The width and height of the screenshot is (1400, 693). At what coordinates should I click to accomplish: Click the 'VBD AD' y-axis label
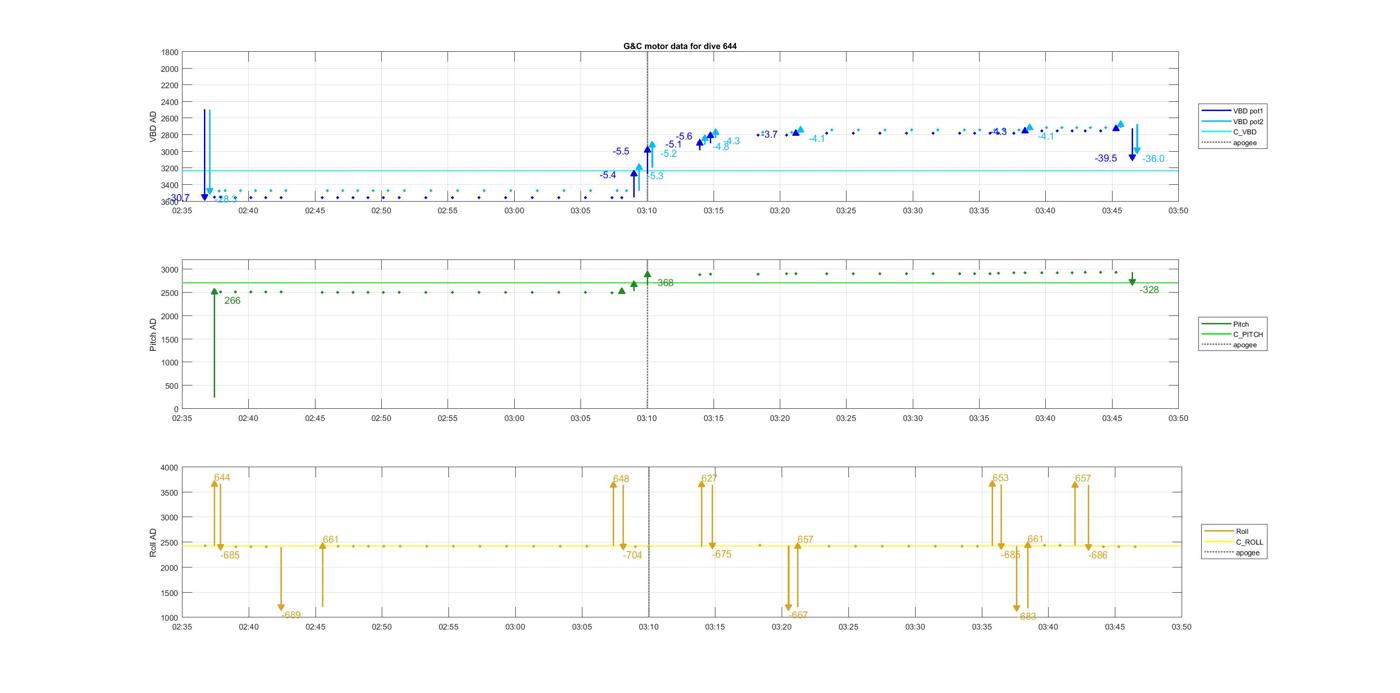pos(153,127)
